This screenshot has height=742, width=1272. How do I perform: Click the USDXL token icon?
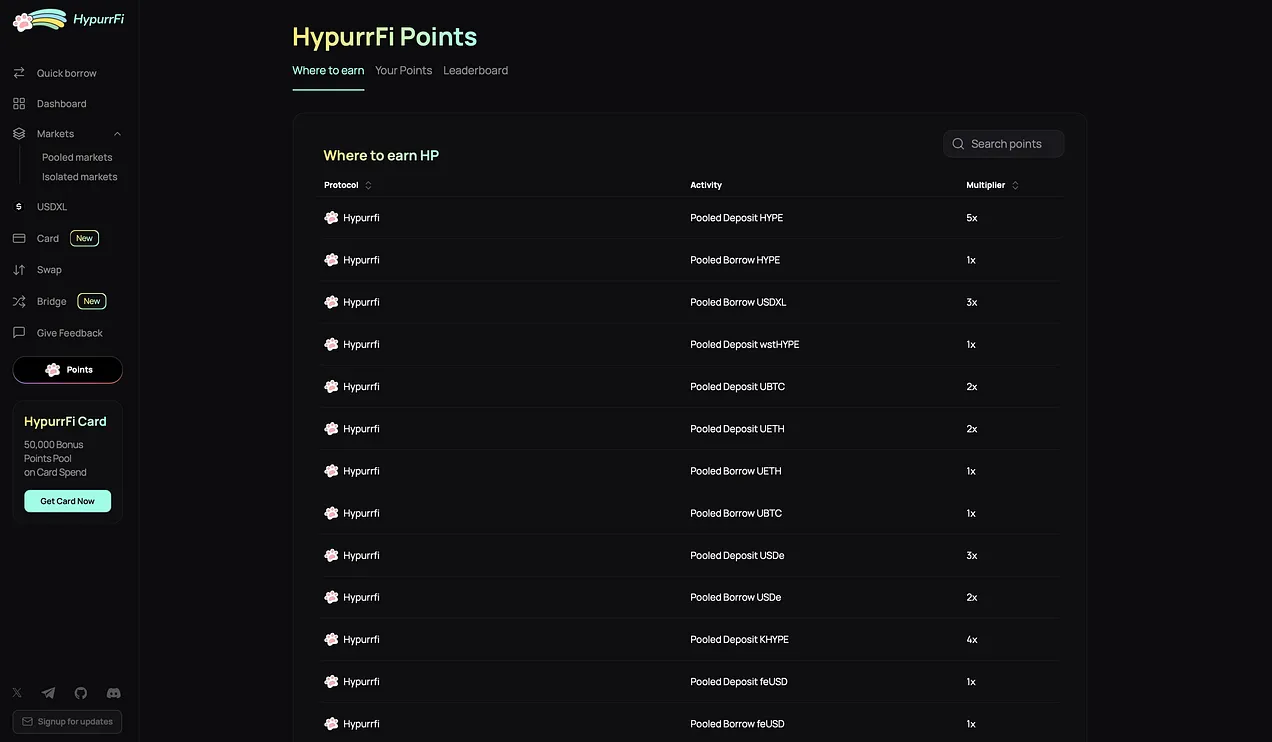pyautogui.click(x=18, y=206)
